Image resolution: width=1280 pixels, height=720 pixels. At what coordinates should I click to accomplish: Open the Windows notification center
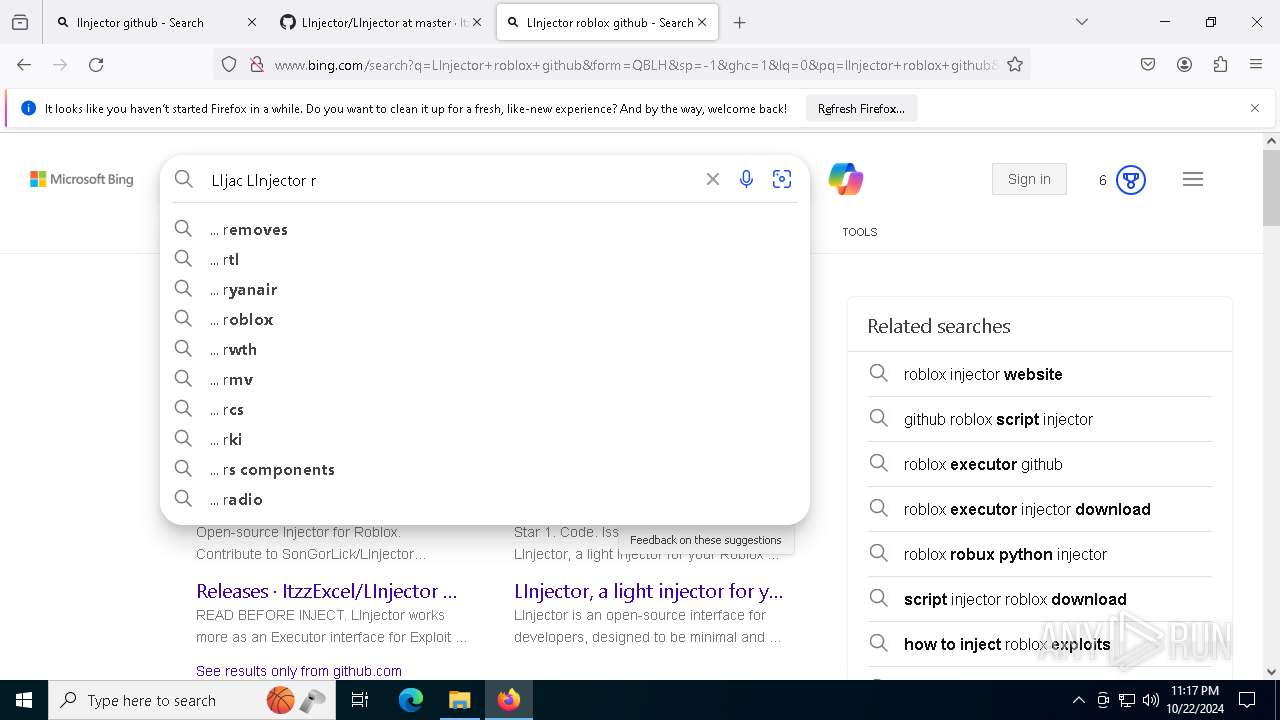tap(1247, 700)
